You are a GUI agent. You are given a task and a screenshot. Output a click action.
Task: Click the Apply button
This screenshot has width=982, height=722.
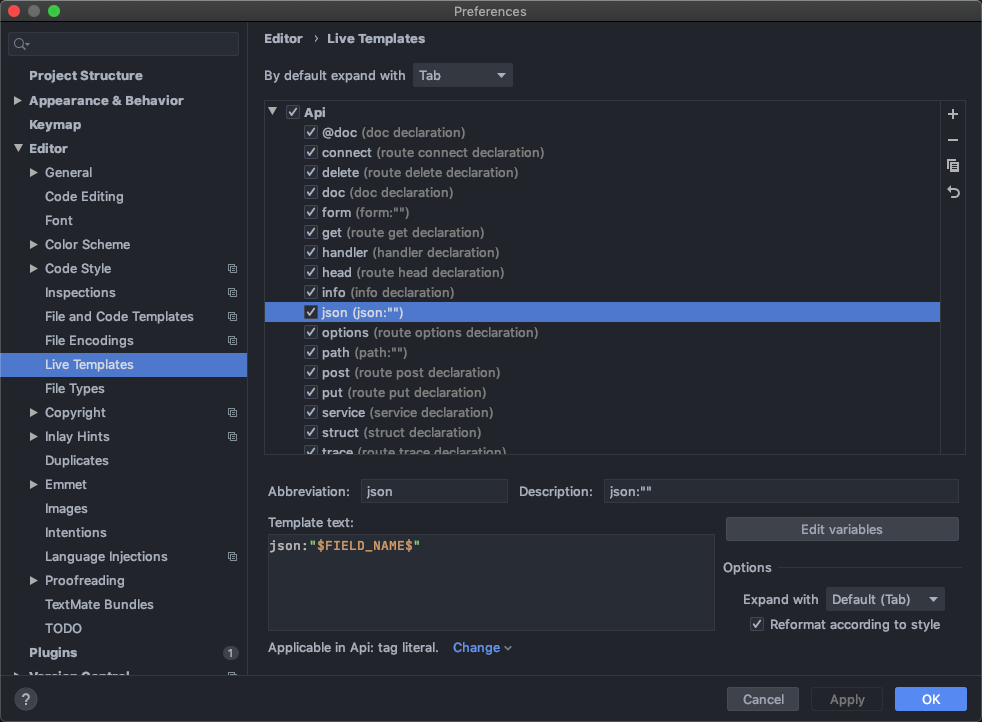[847, 699]
